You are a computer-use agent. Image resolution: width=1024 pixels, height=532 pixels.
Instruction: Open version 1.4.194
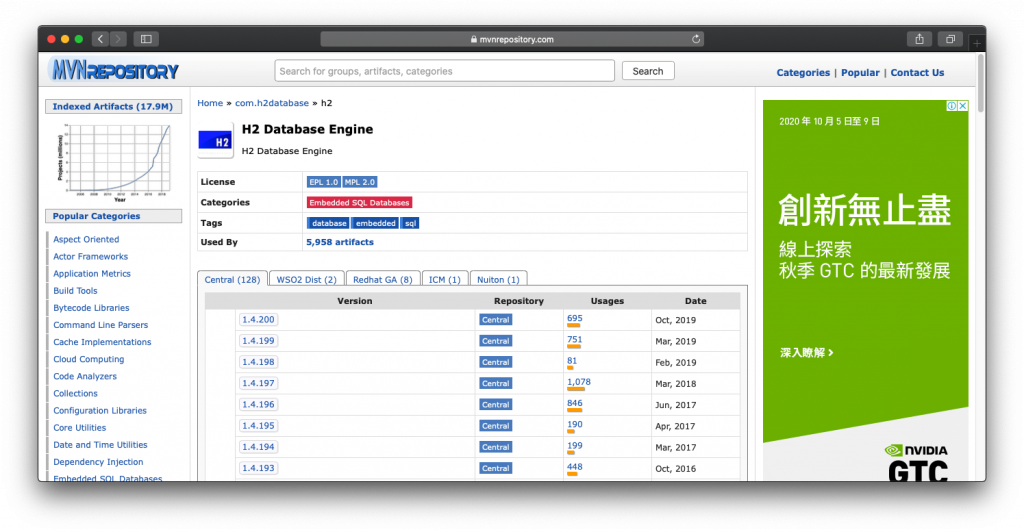click(258, 447)
